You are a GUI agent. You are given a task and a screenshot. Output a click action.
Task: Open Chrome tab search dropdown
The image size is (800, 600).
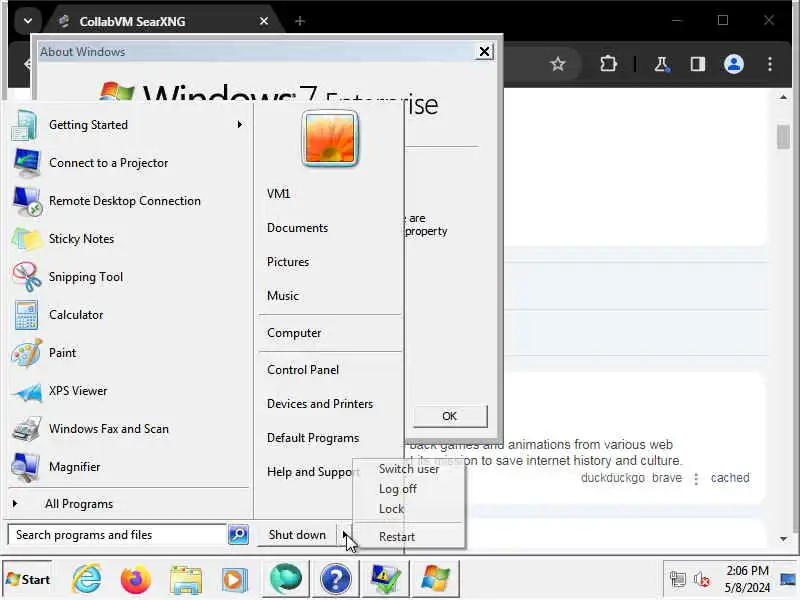coord(28,21)
